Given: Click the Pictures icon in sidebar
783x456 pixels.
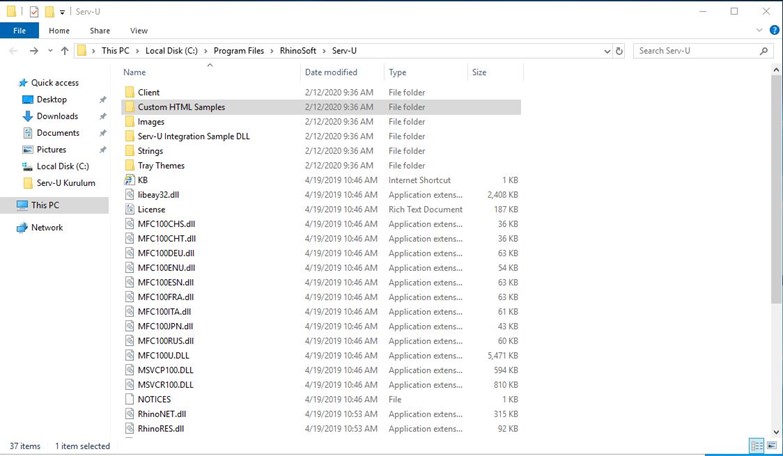Looking at the screenshot, I should coord(28,149).
